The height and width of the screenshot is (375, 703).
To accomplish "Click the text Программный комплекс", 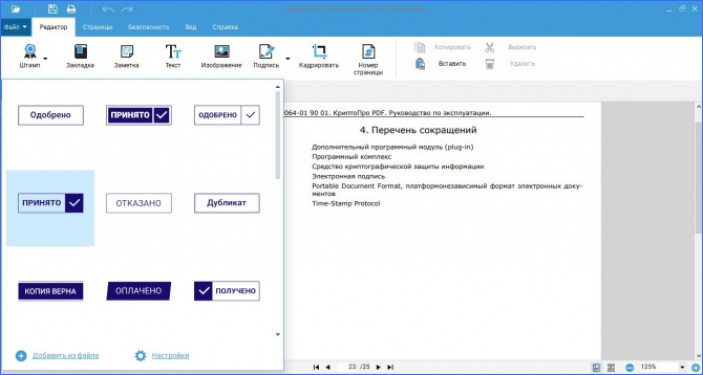I will coord(352,157).
